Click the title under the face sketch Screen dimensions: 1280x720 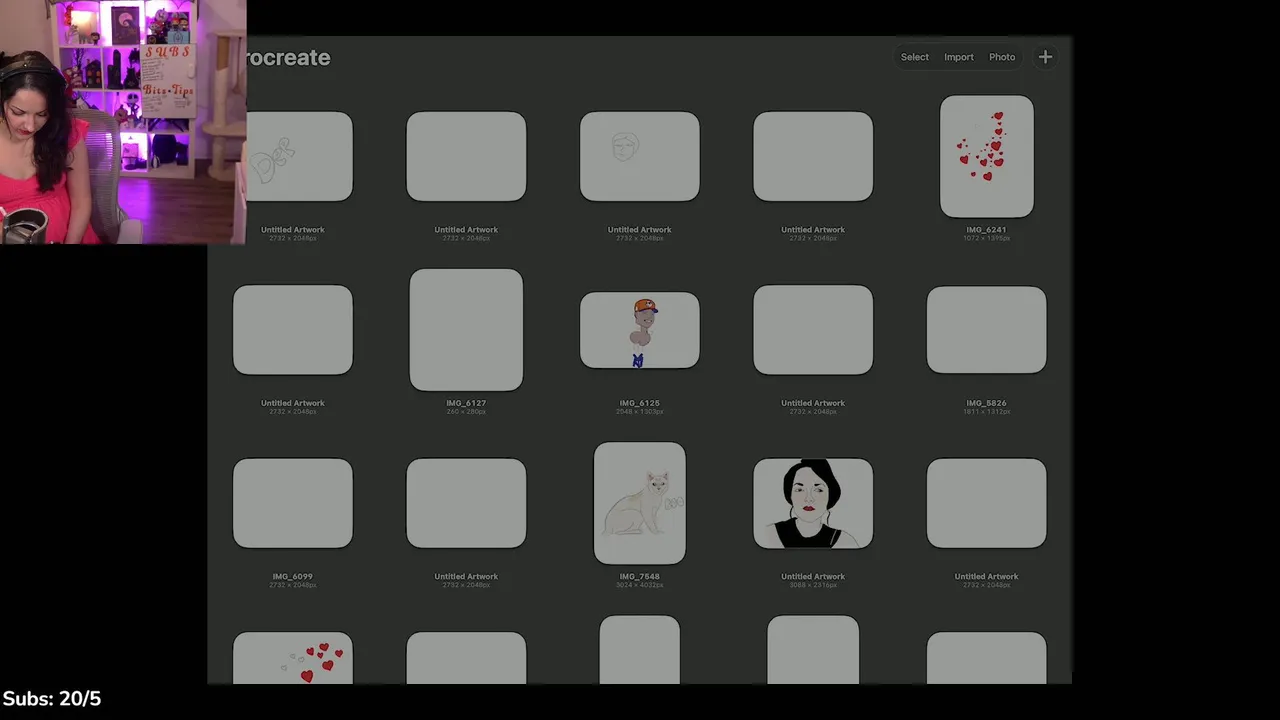coord(640,230)
